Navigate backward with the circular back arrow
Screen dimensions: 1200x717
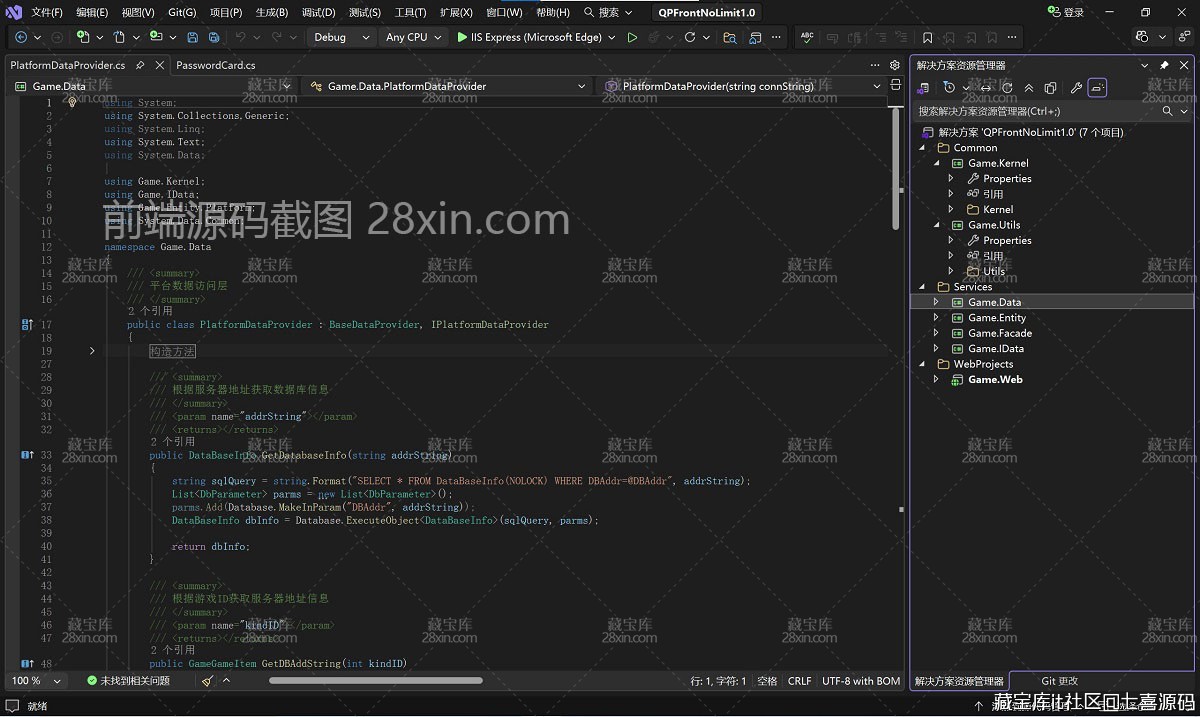[20, 37]
